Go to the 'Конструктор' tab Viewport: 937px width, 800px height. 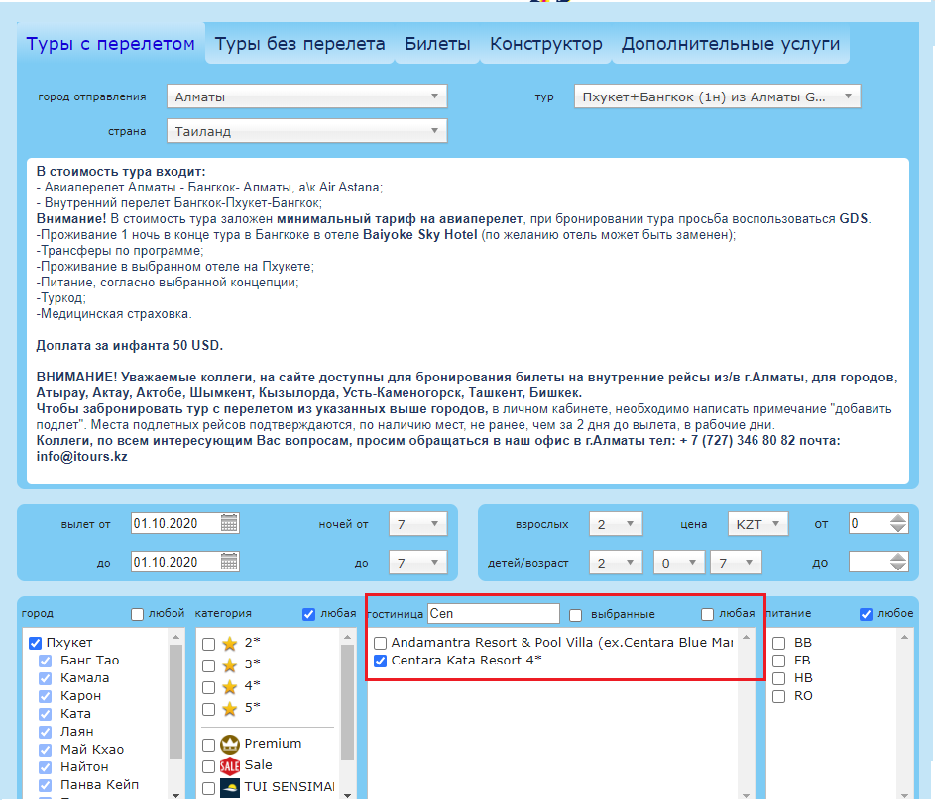click(x=546, y=44)
